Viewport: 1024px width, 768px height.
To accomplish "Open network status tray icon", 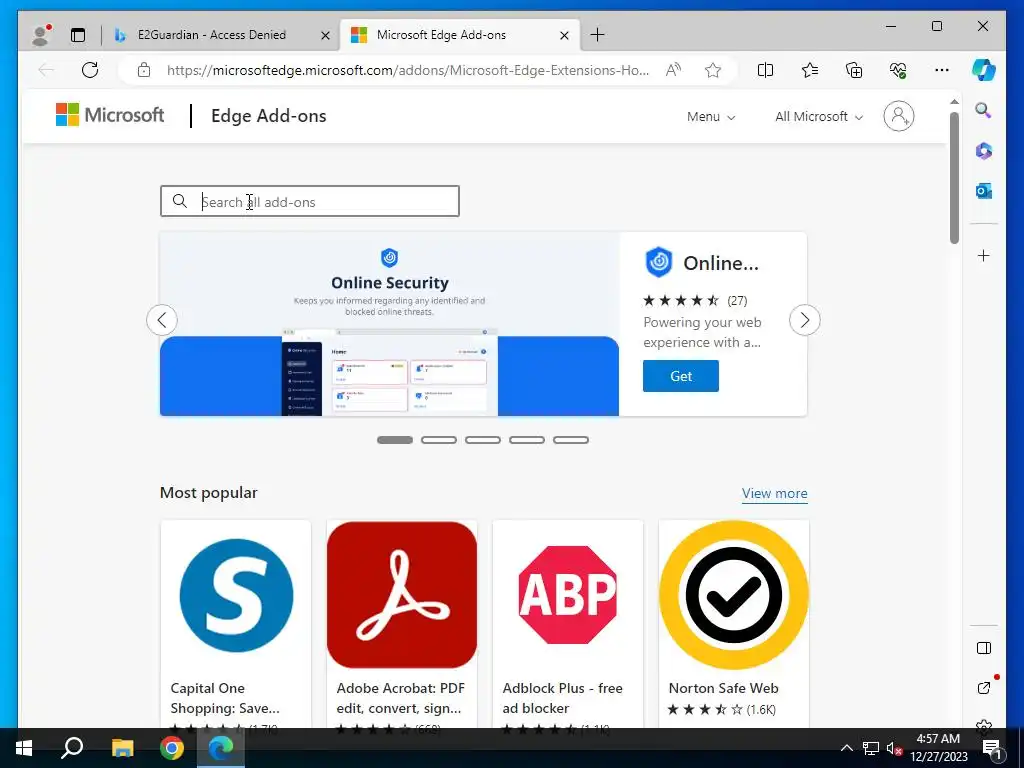I will (871, 748).
